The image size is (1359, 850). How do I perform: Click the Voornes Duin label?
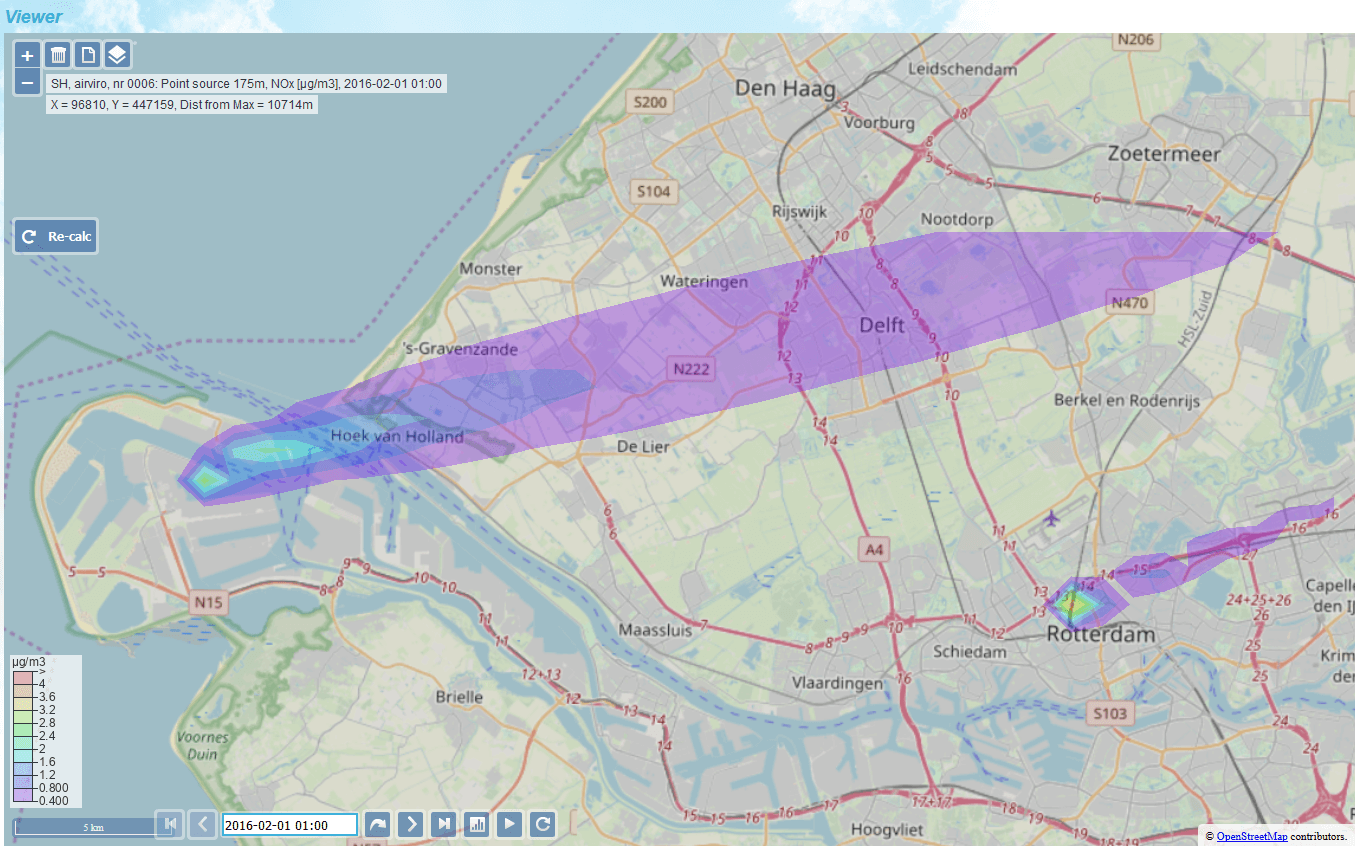coord(204,746)
